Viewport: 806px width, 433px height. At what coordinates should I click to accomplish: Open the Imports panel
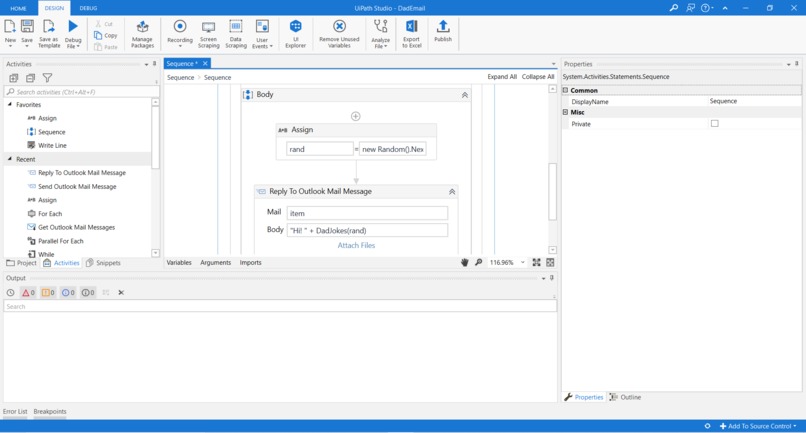250,262
